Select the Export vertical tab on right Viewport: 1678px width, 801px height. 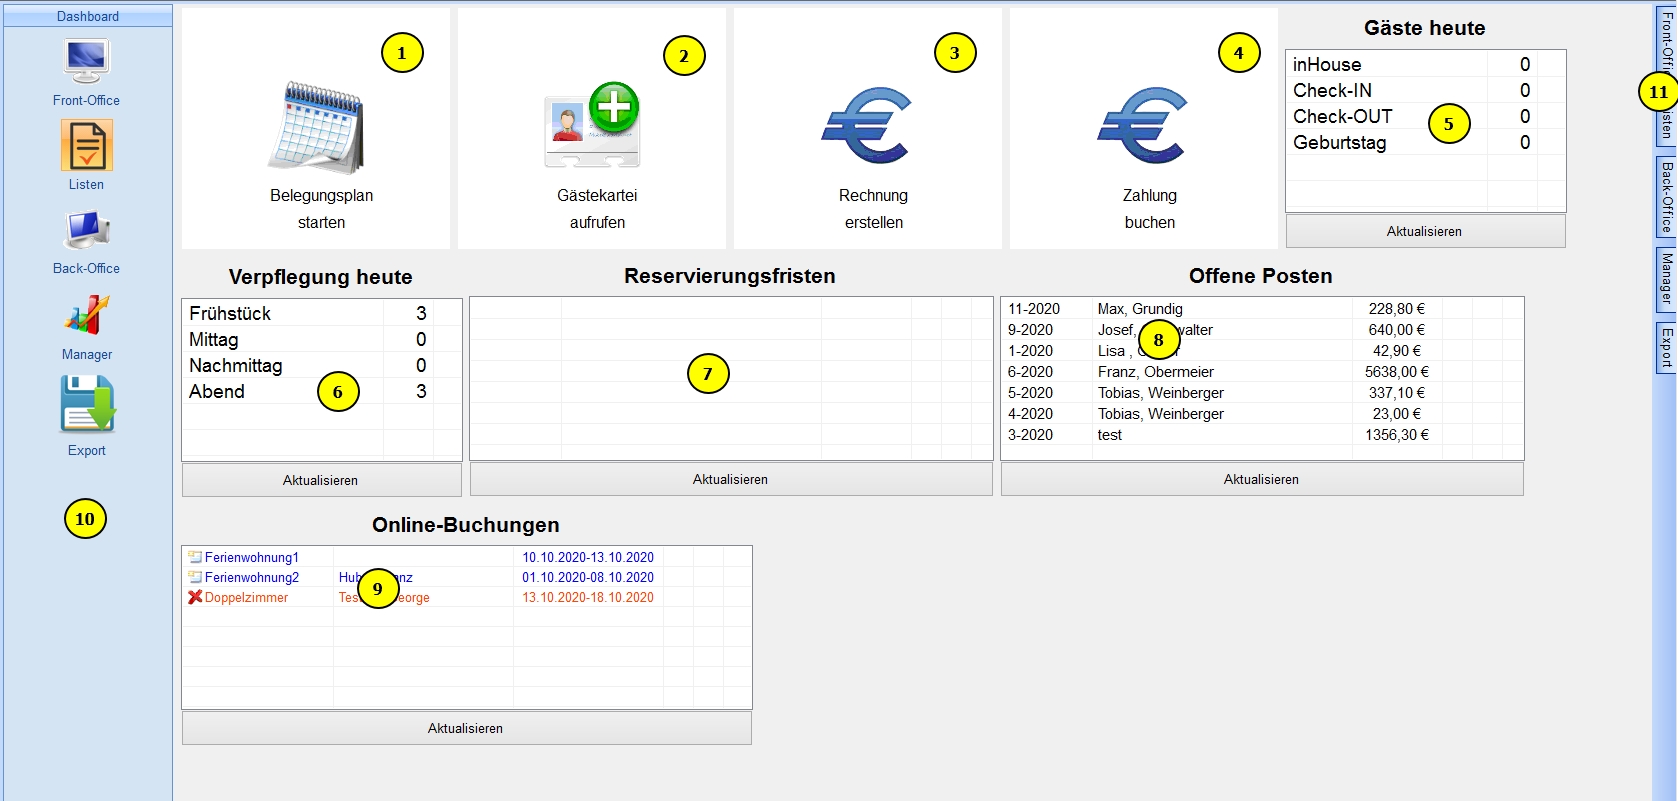pos(1666,347)
